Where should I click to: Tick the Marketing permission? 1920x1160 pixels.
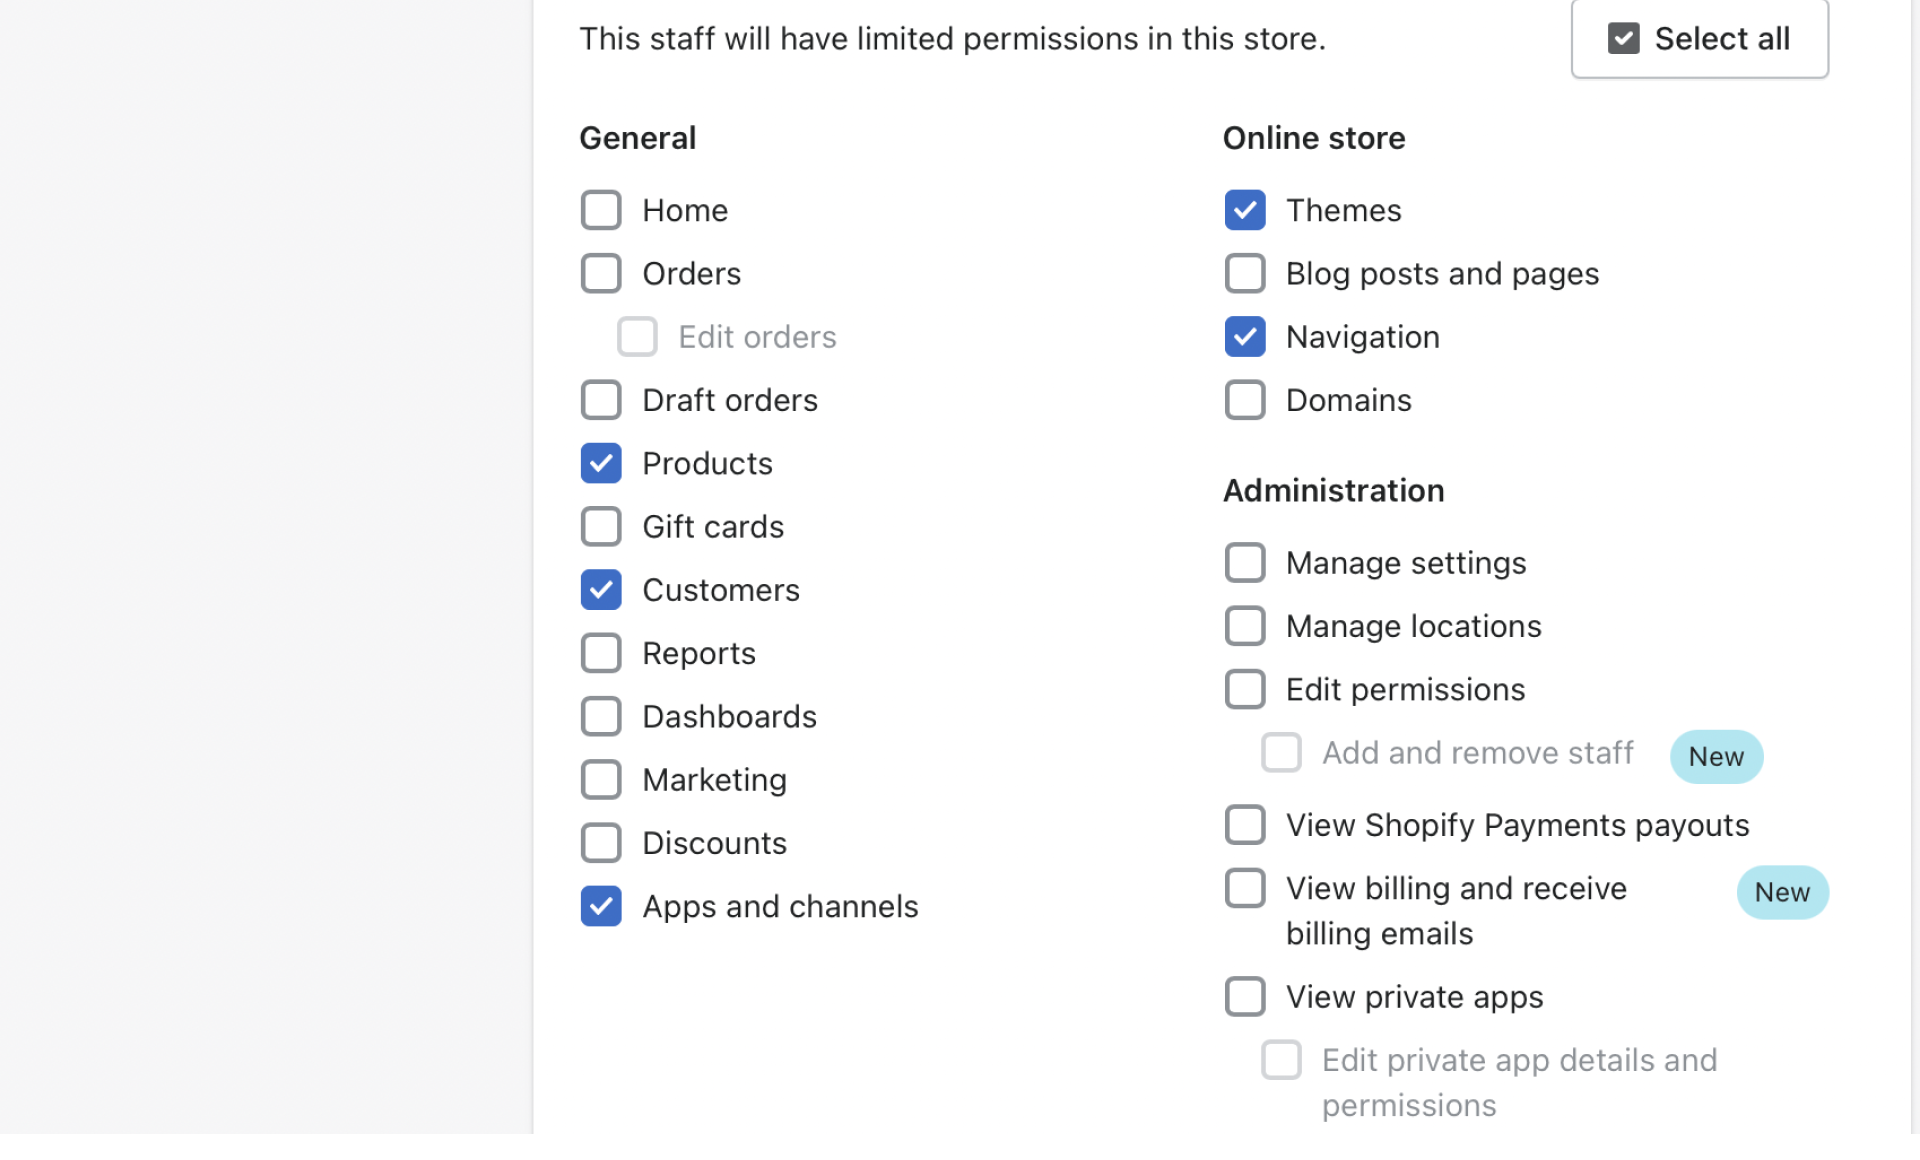coord(601,780)
